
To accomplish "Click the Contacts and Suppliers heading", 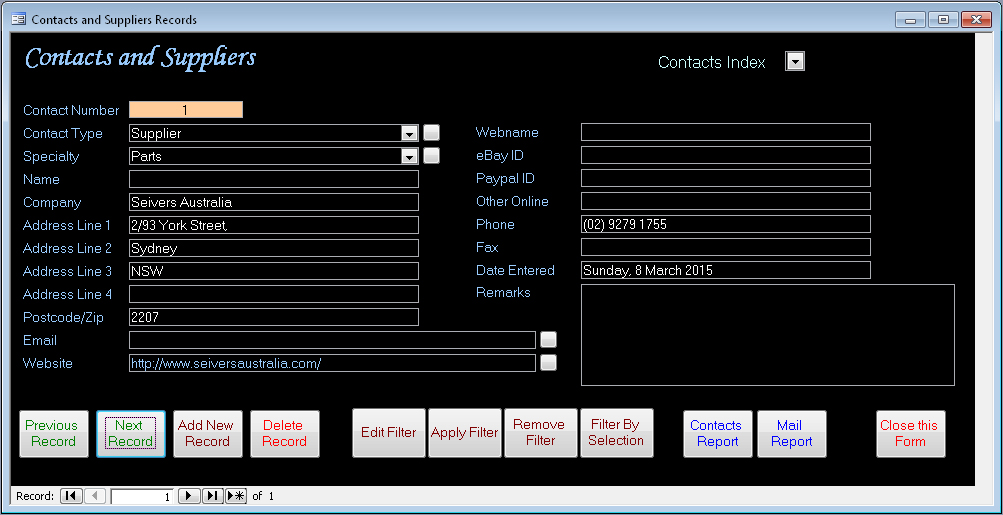I will (x=141, y=58).
